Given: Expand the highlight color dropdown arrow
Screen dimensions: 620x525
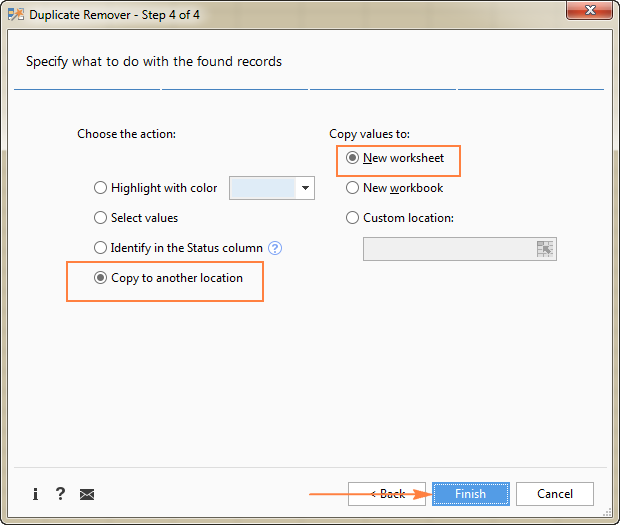Looking at the screenshot, I should coord(305,188).
